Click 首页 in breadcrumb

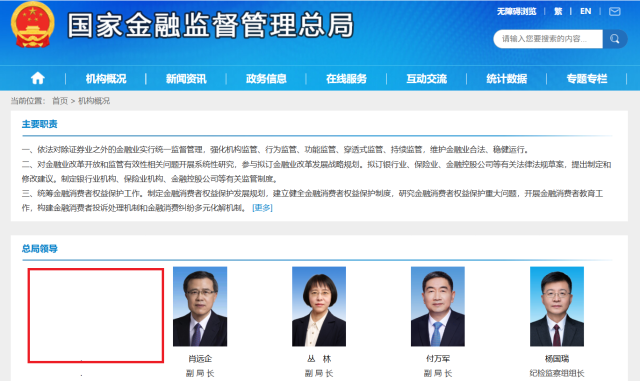pyautogui.click(x=60, y=101)
